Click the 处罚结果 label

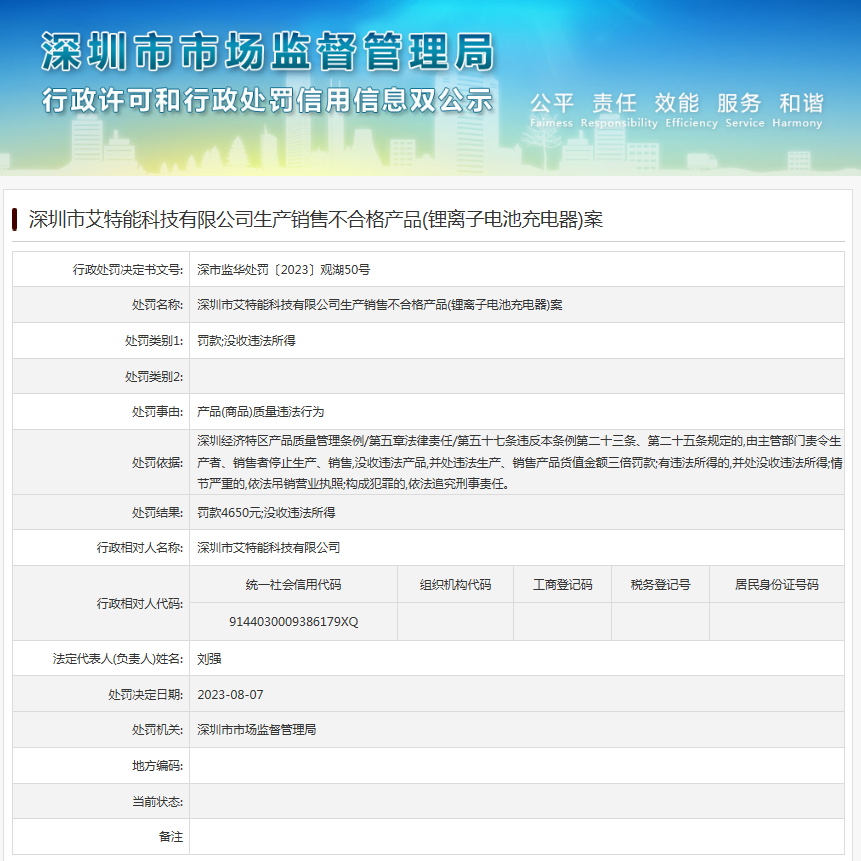click(157, 513)
